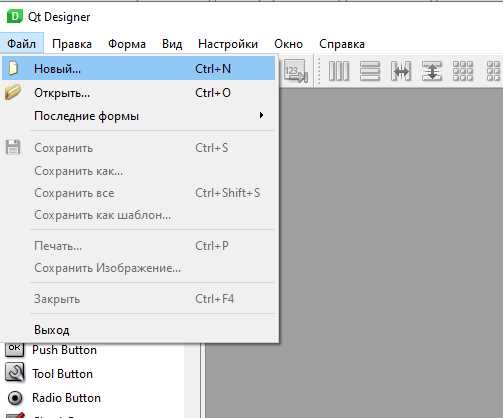
Task: Choose Открыть... menu entry
Action: pos(139,93)
